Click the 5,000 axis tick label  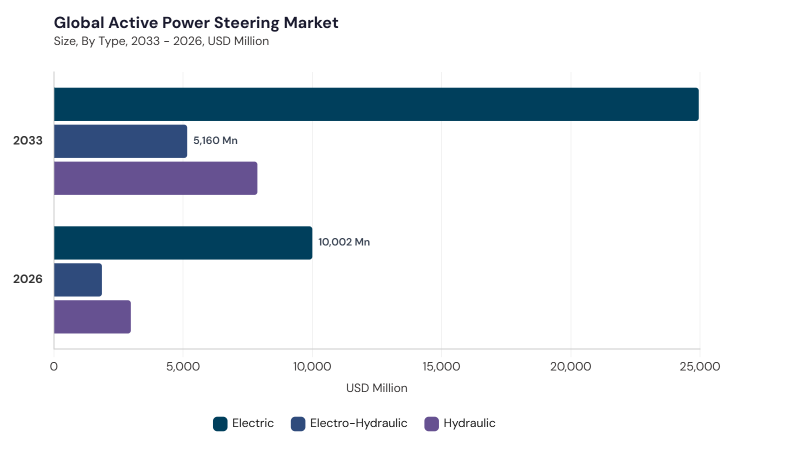(x=183, y=366)
